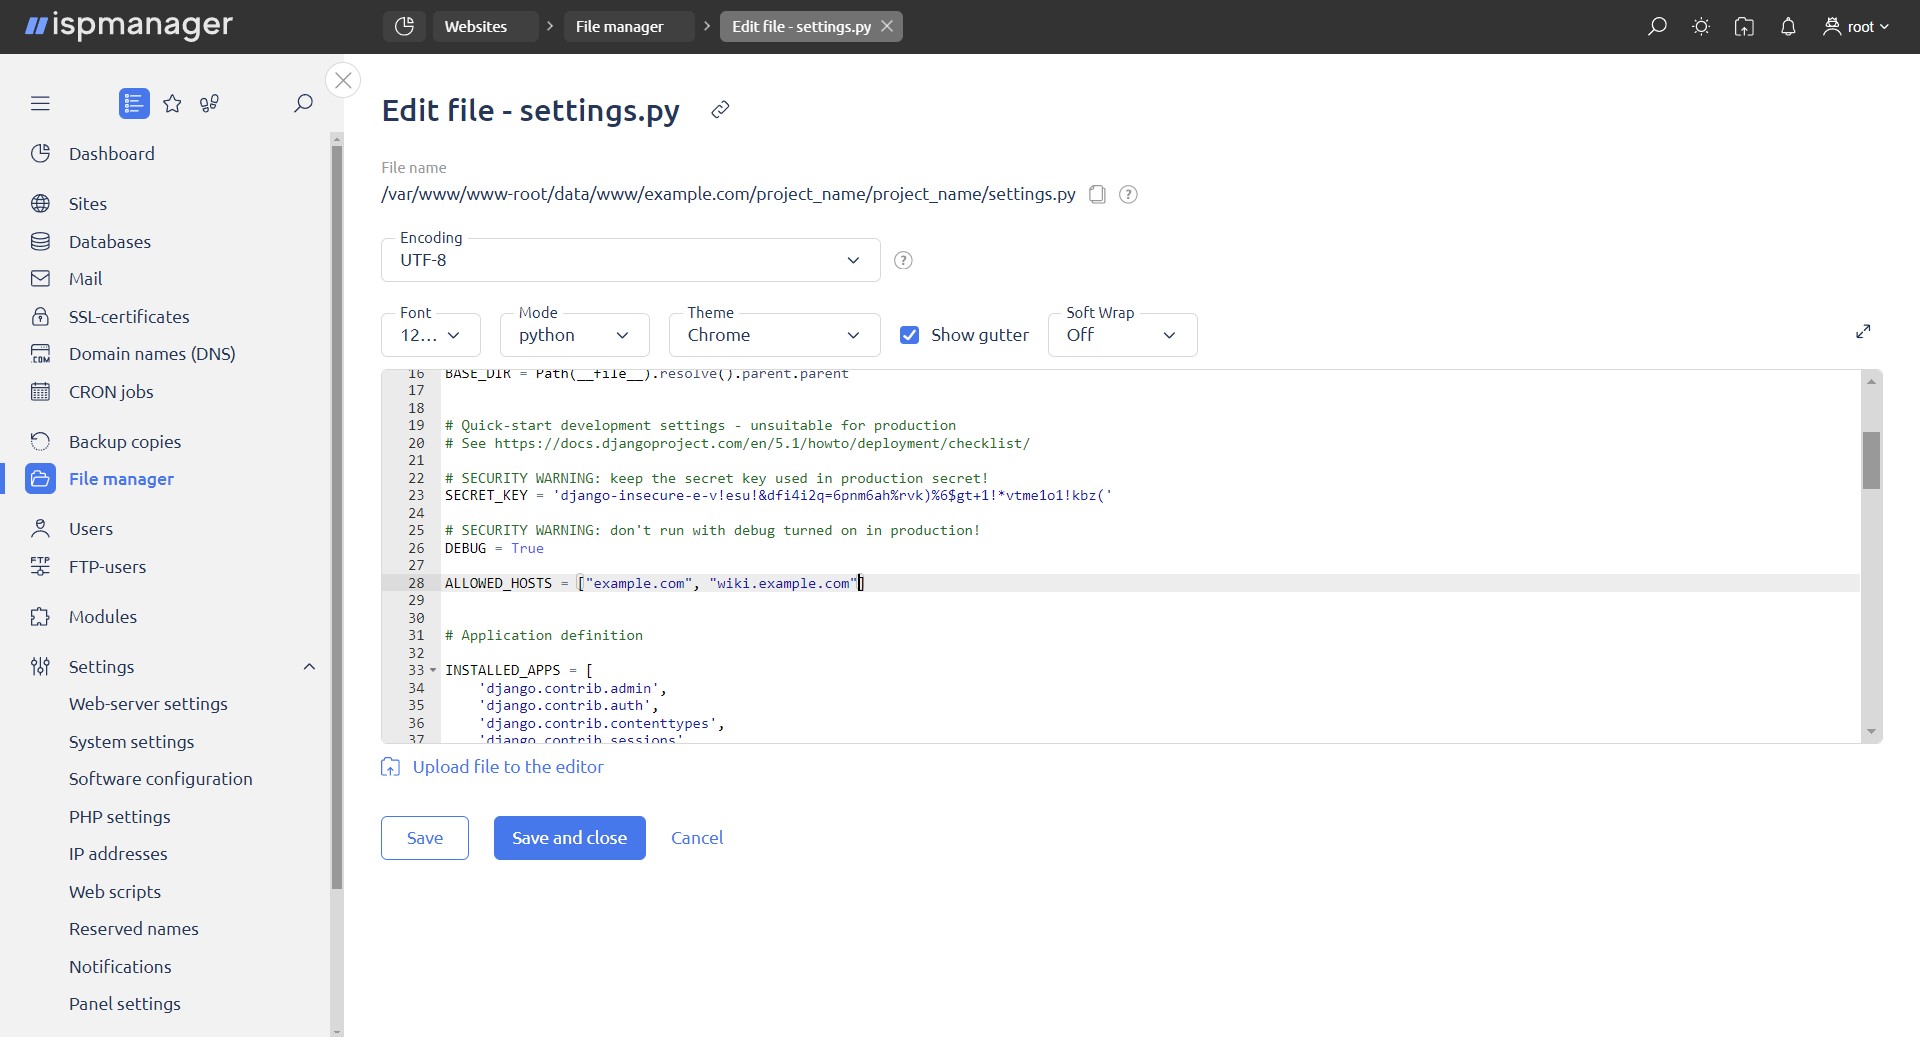Select the Dashboard icon in sidebar

40,153
